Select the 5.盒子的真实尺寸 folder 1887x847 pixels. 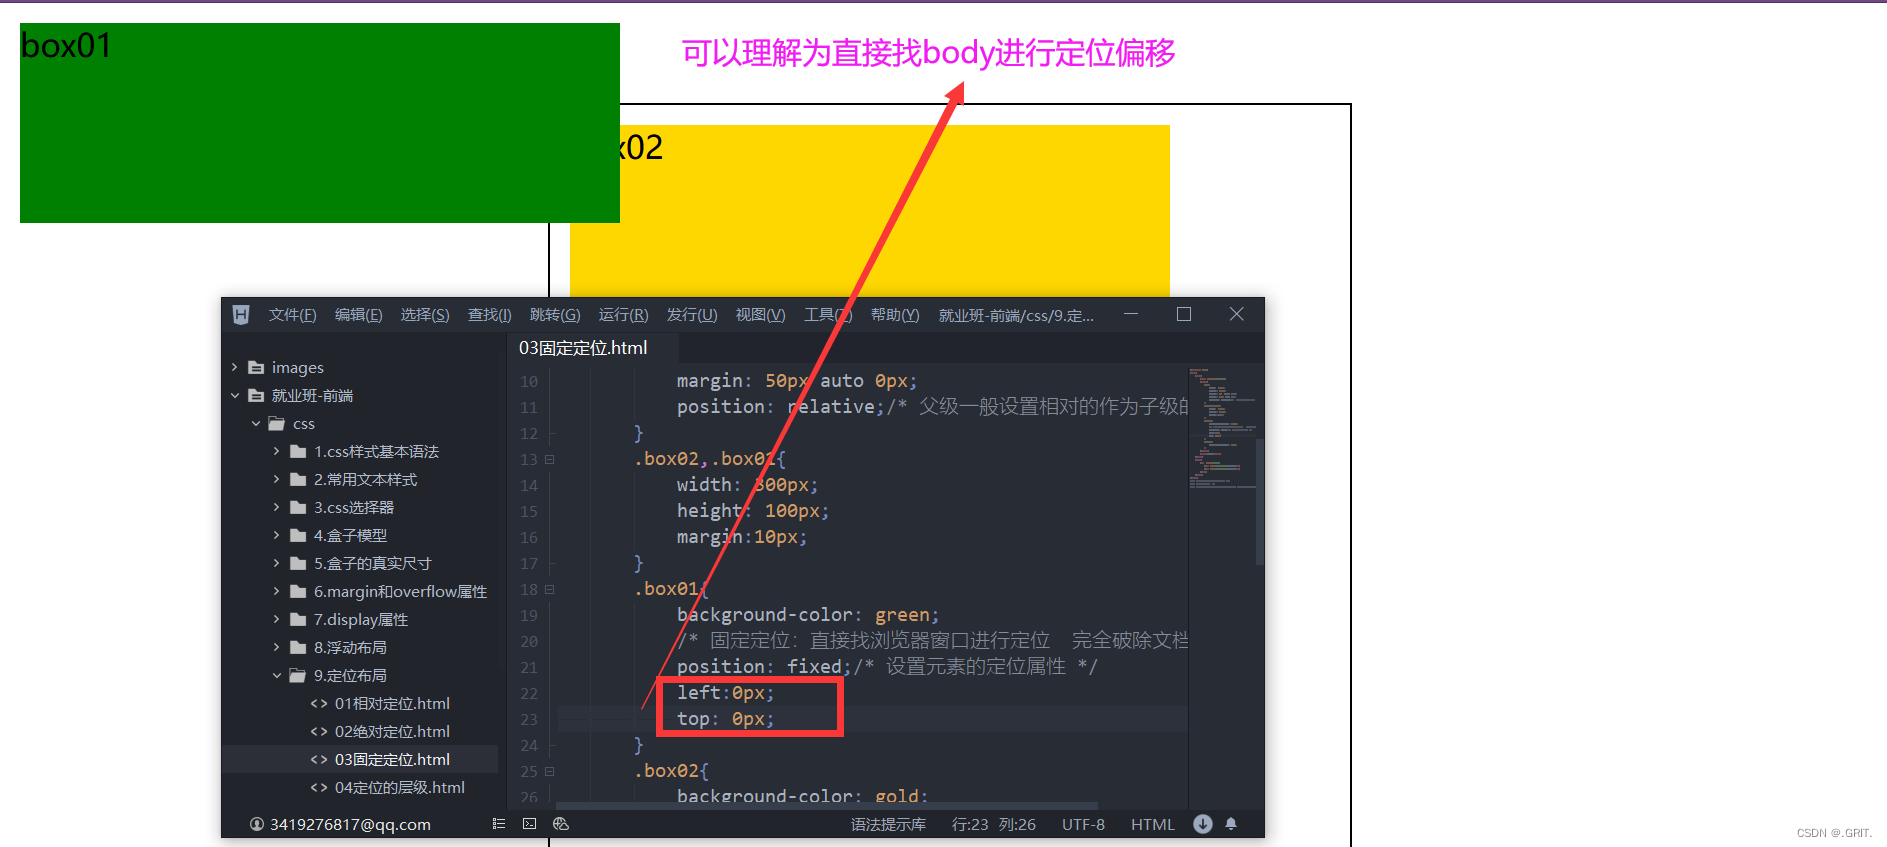372,564
